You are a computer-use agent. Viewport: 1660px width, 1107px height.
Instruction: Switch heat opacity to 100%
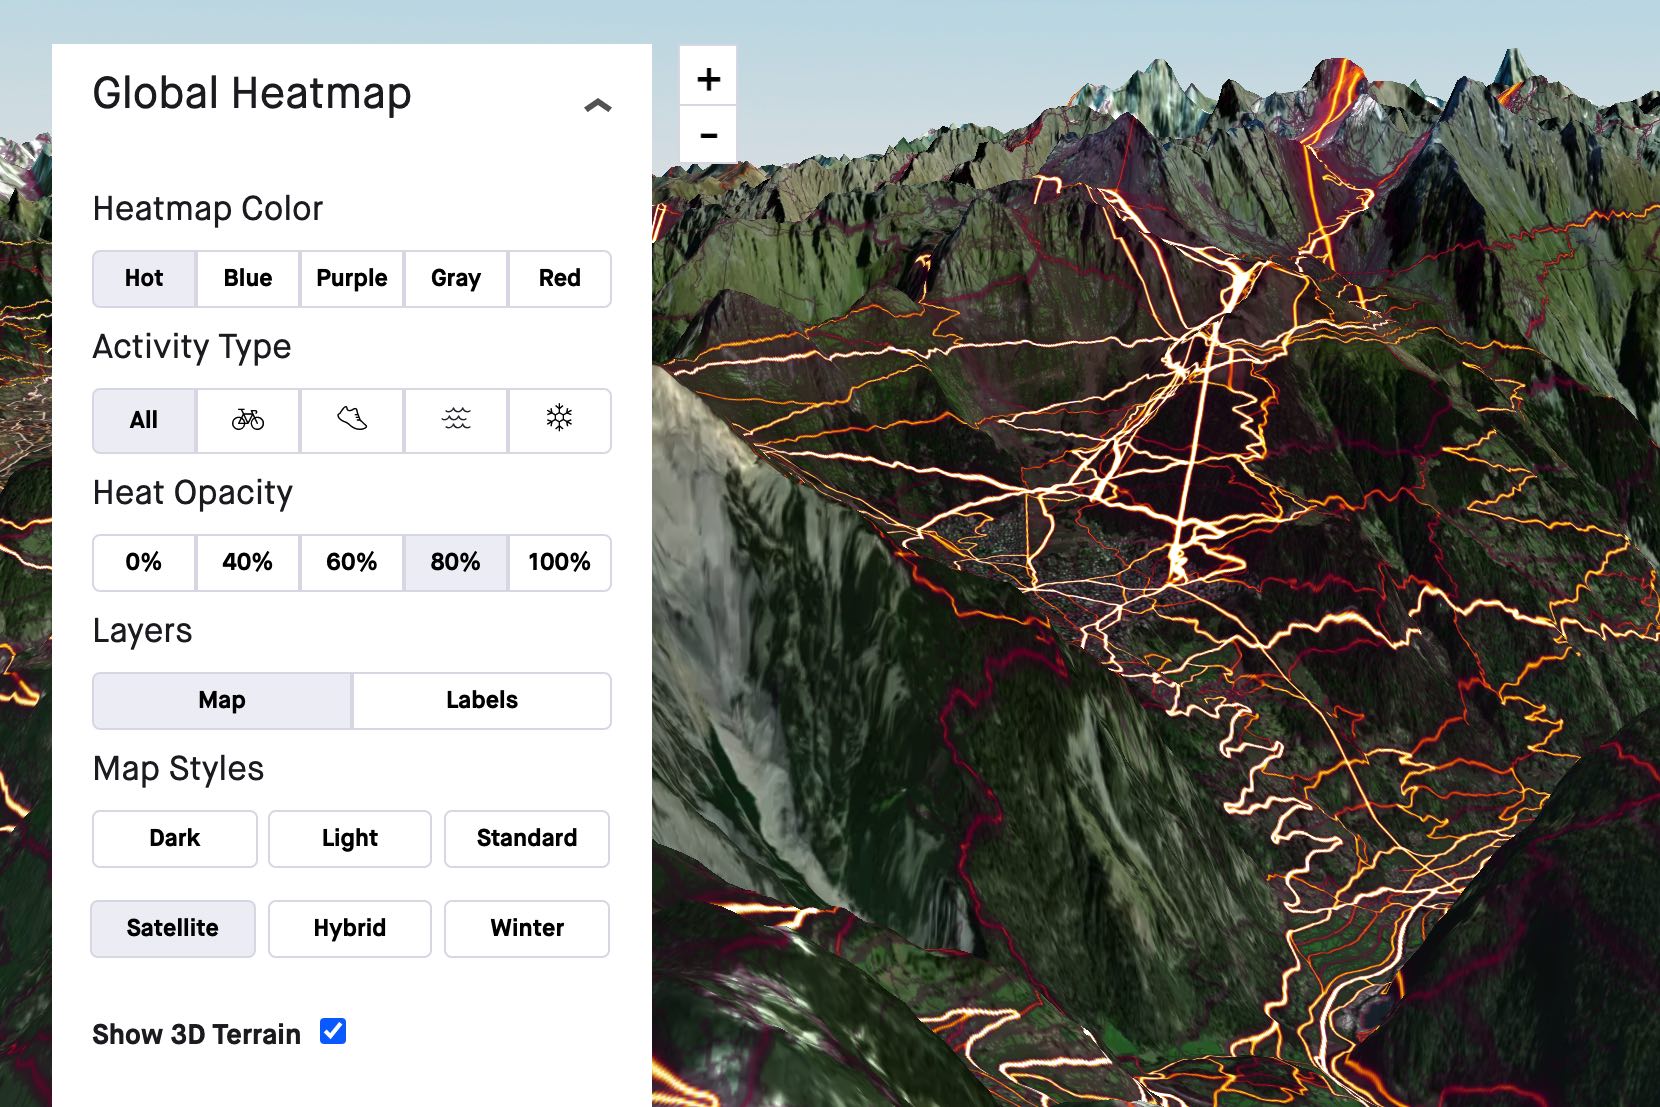[x=559, y=562]
